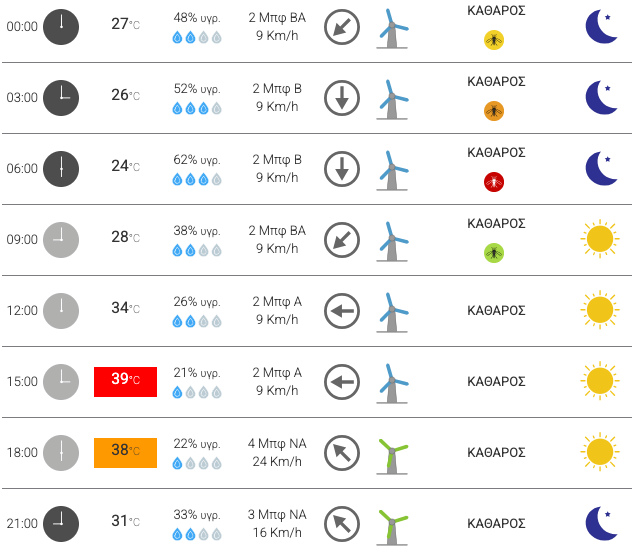Click the 48% υγρ. humidity text
Viewport: 632px width, 553px height.
pyautogui.click(x=197, y=18)
